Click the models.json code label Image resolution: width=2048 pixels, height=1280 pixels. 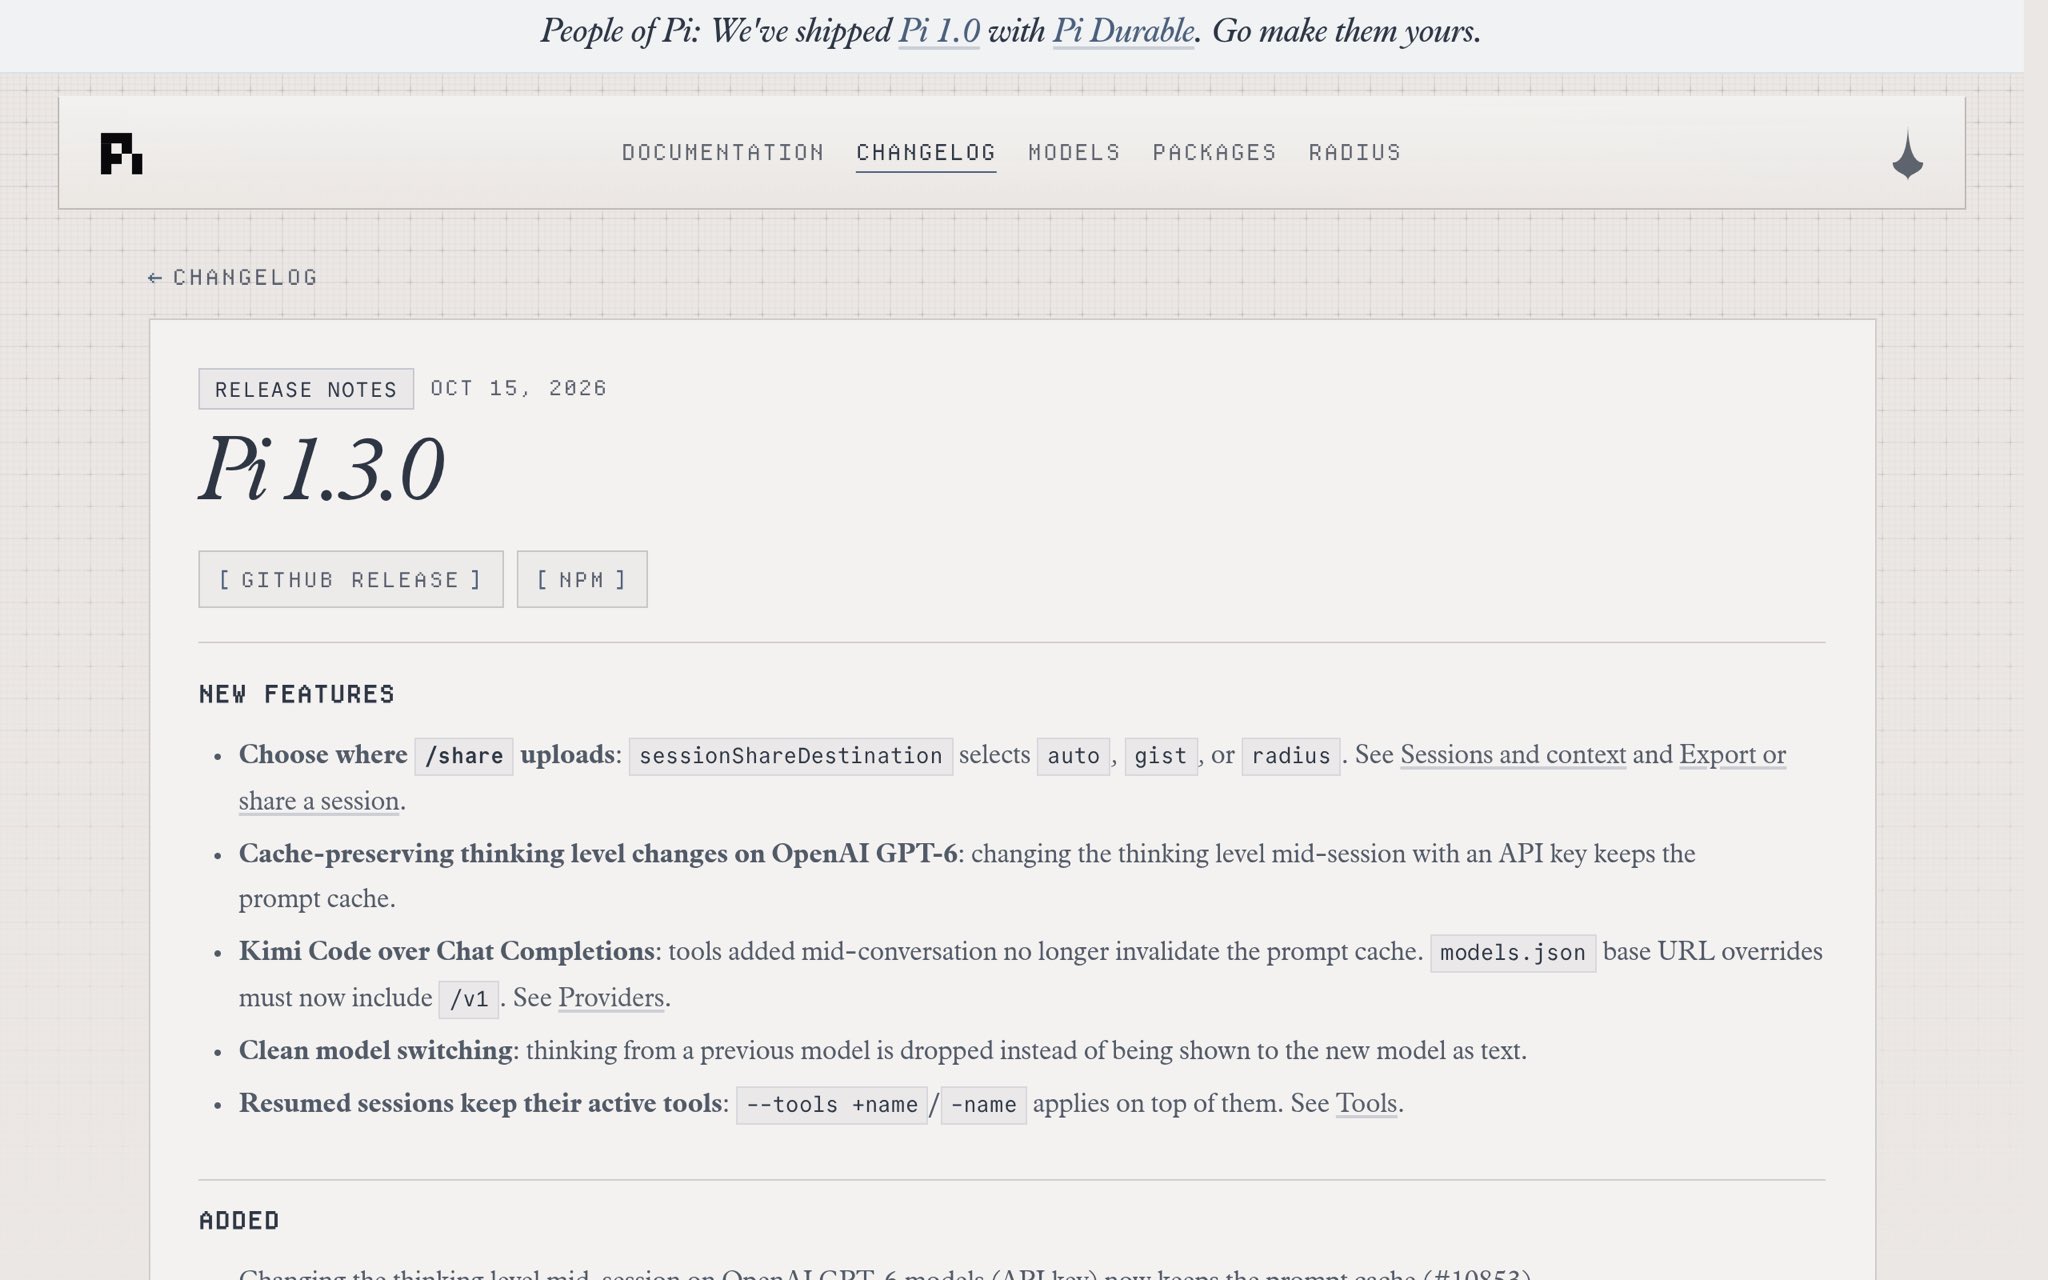pos(1513,953)
